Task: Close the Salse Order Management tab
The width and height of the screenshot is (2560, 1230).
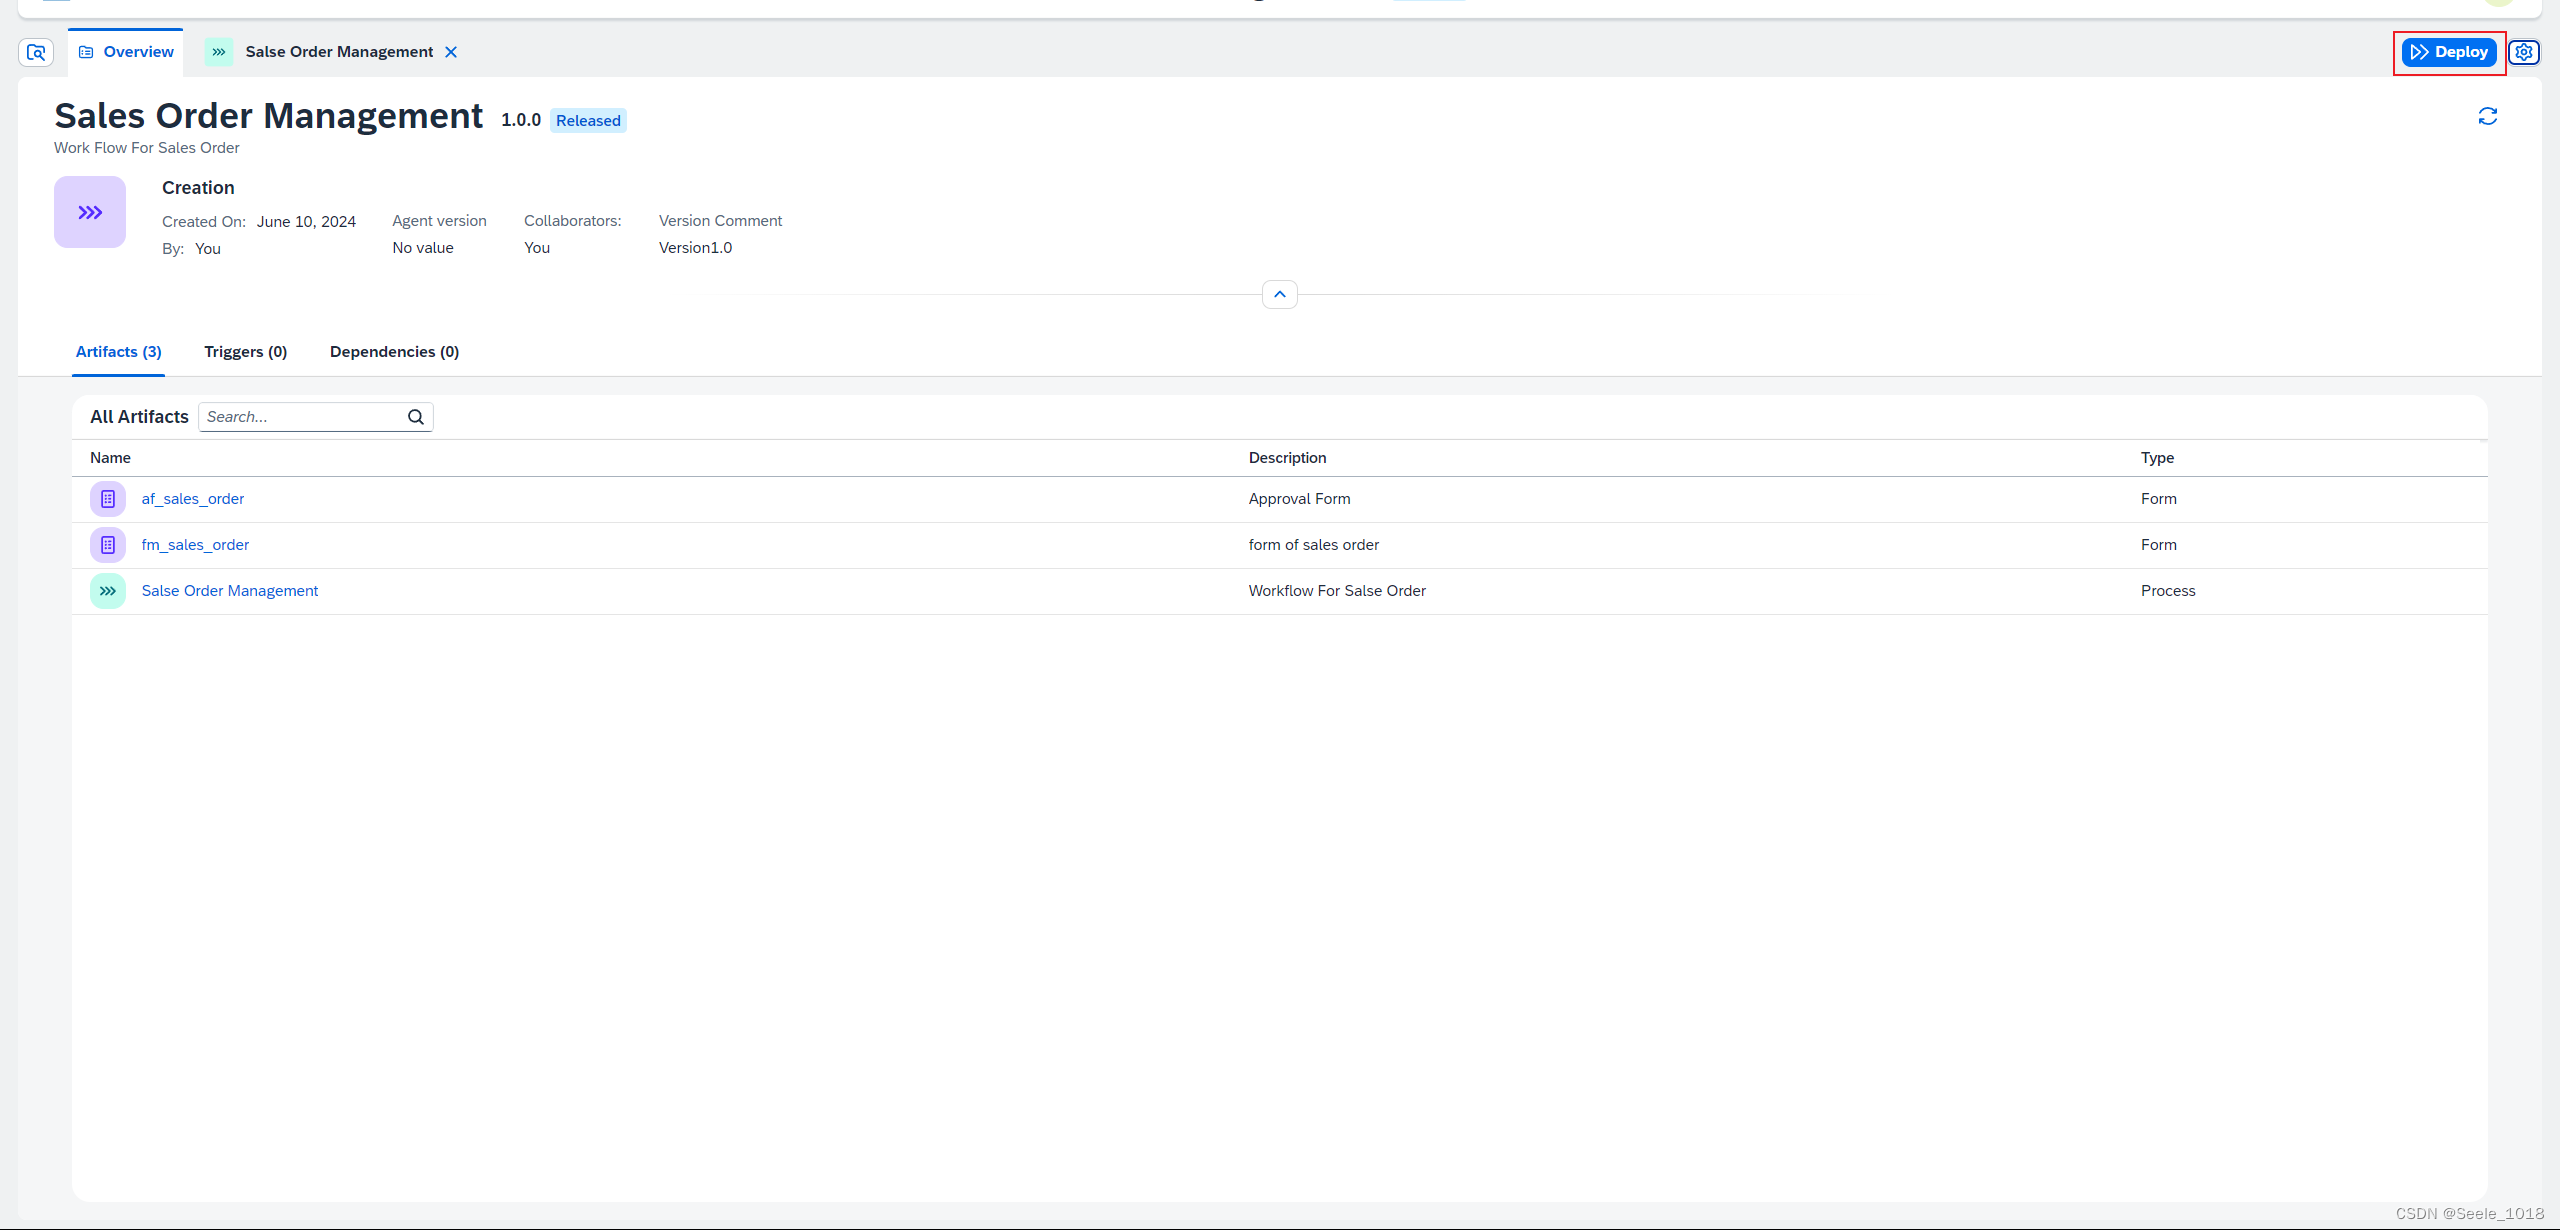Action: 451,52
